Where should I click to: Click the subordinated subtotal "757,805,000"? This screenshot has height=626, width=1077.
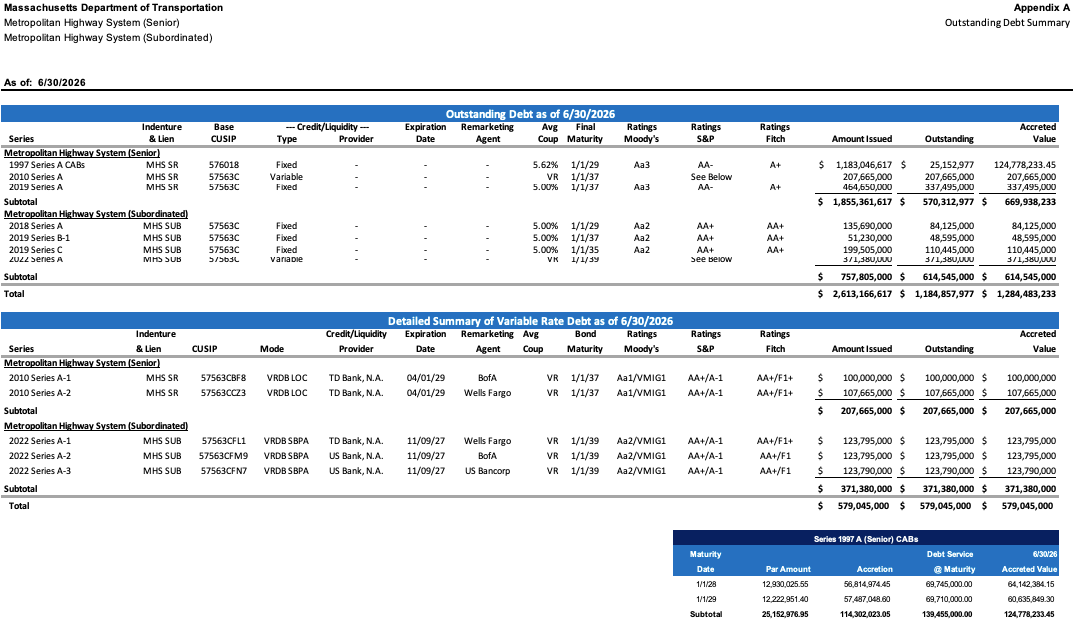[x=866, y=277]
